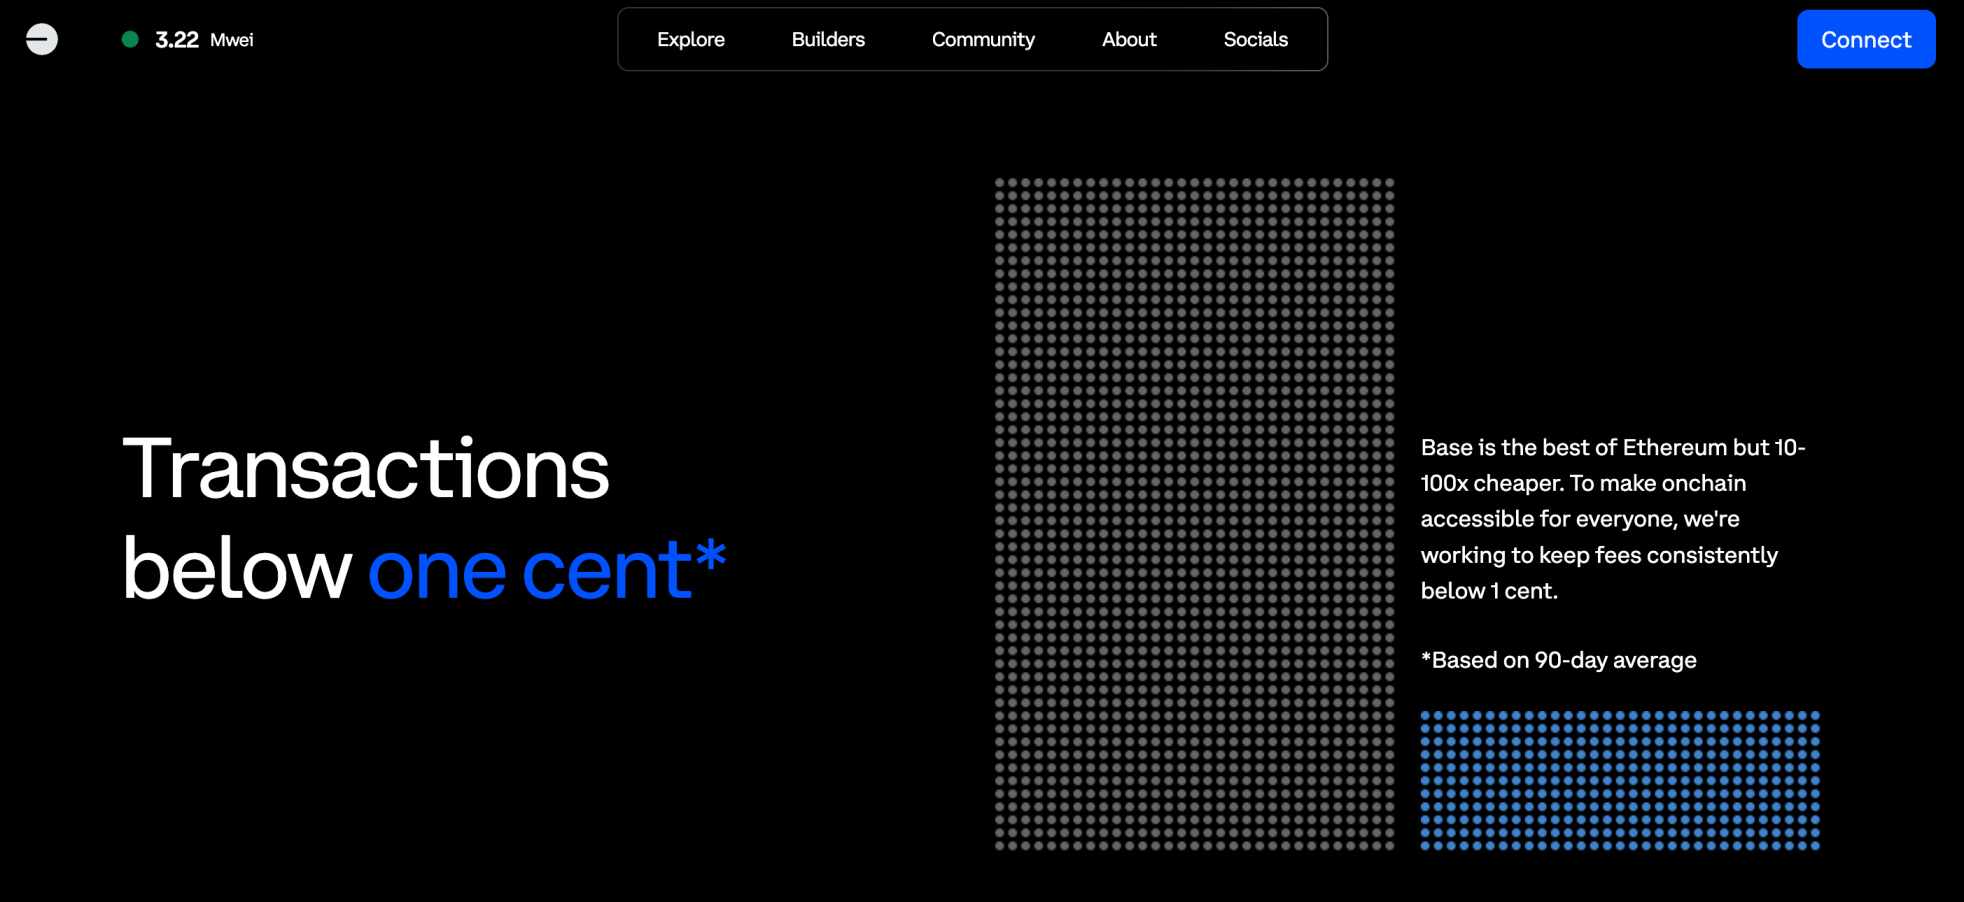Click the Base logo icon
This screenshot has width=1964, height=902.
42,39
